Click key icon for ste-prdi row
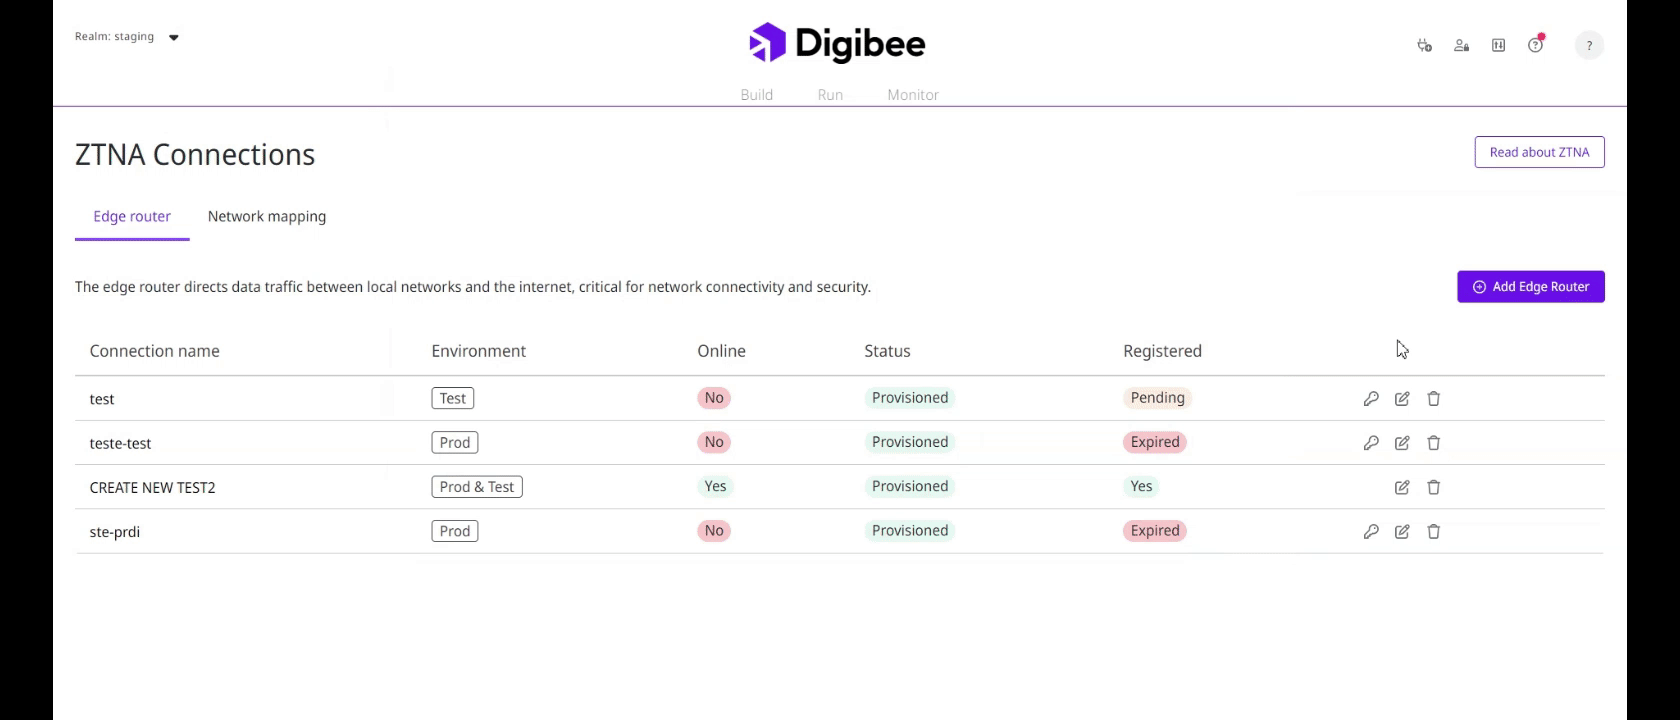This screenshot has width=1680, height=720. tap(1371, 532)
